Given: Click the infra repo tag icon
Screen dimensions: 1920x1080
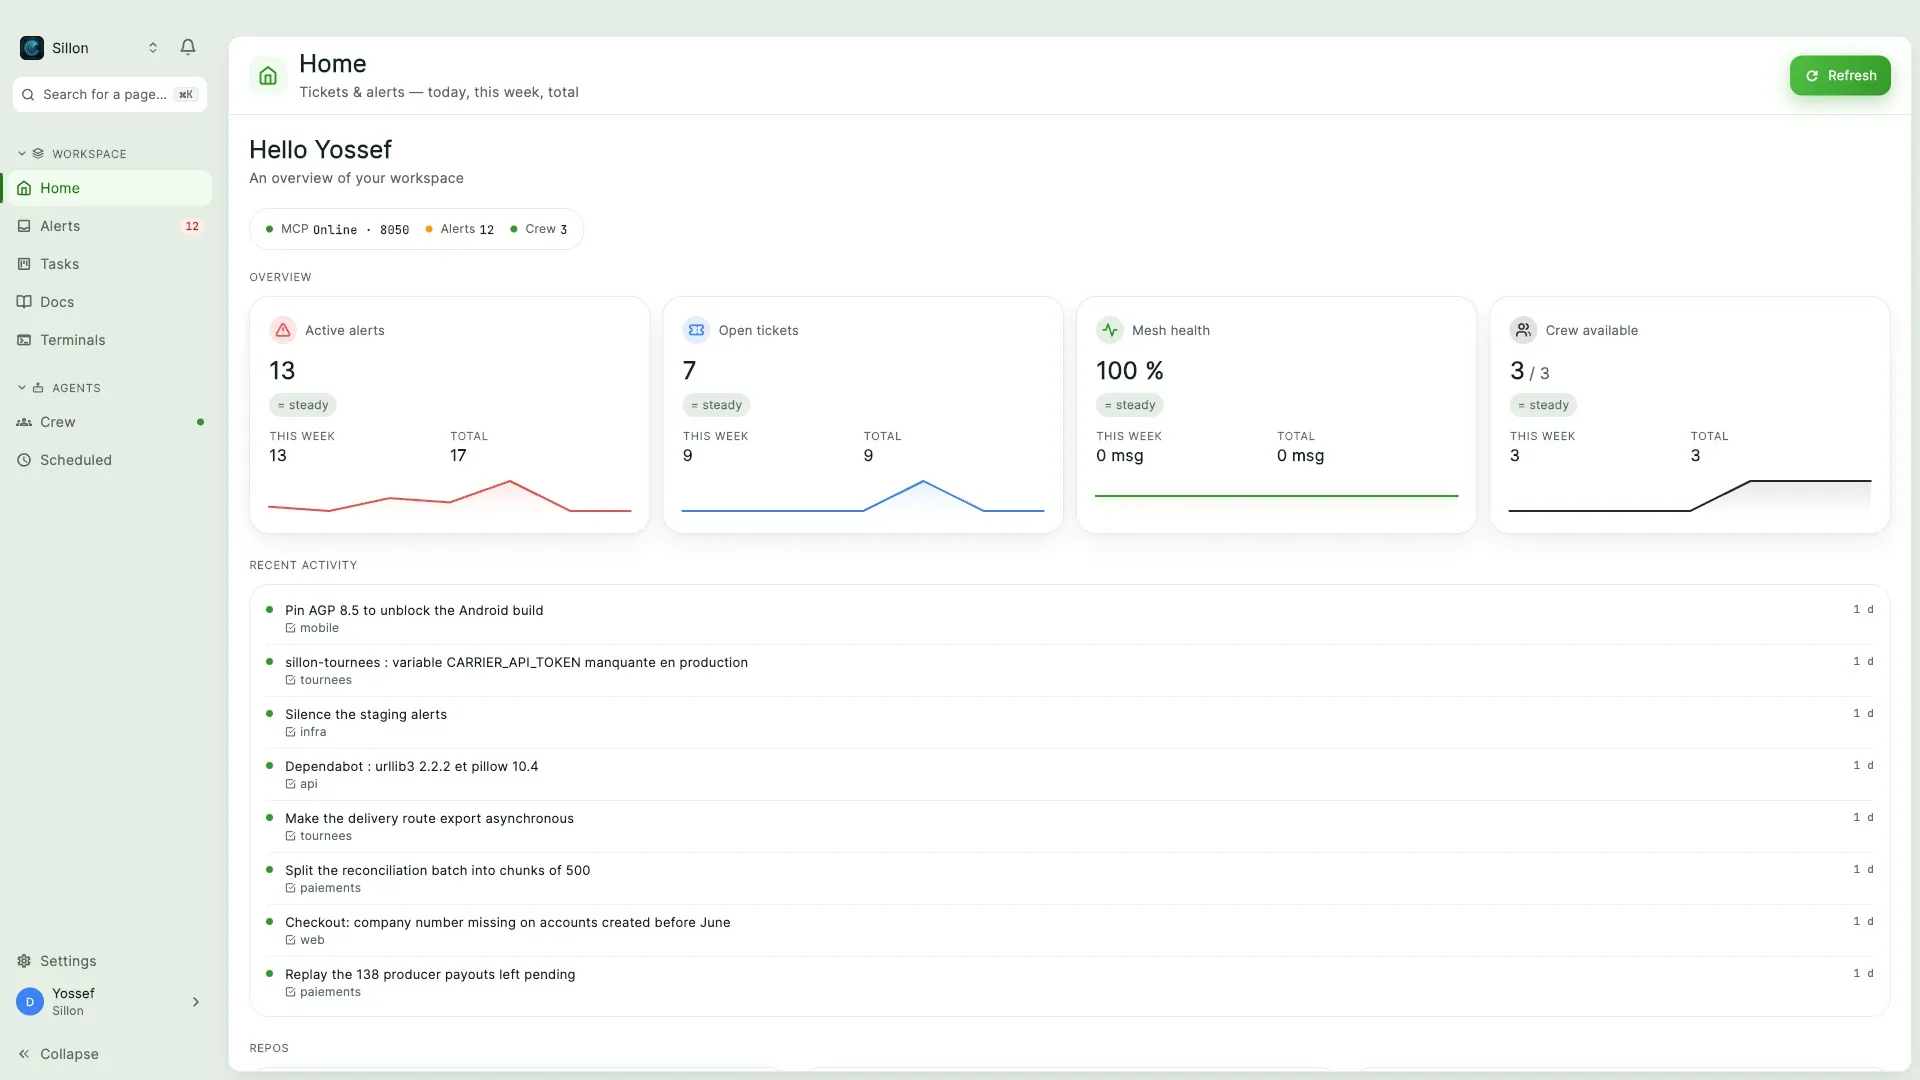Looking at the screenshot, I should pyautogui.click(x=290, y=732).
